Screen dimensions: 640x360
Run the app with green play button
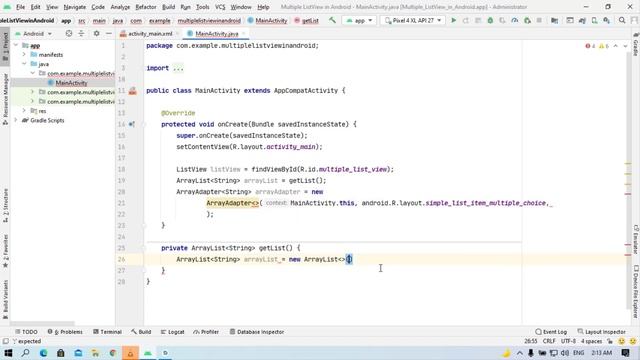pos(453,20)
